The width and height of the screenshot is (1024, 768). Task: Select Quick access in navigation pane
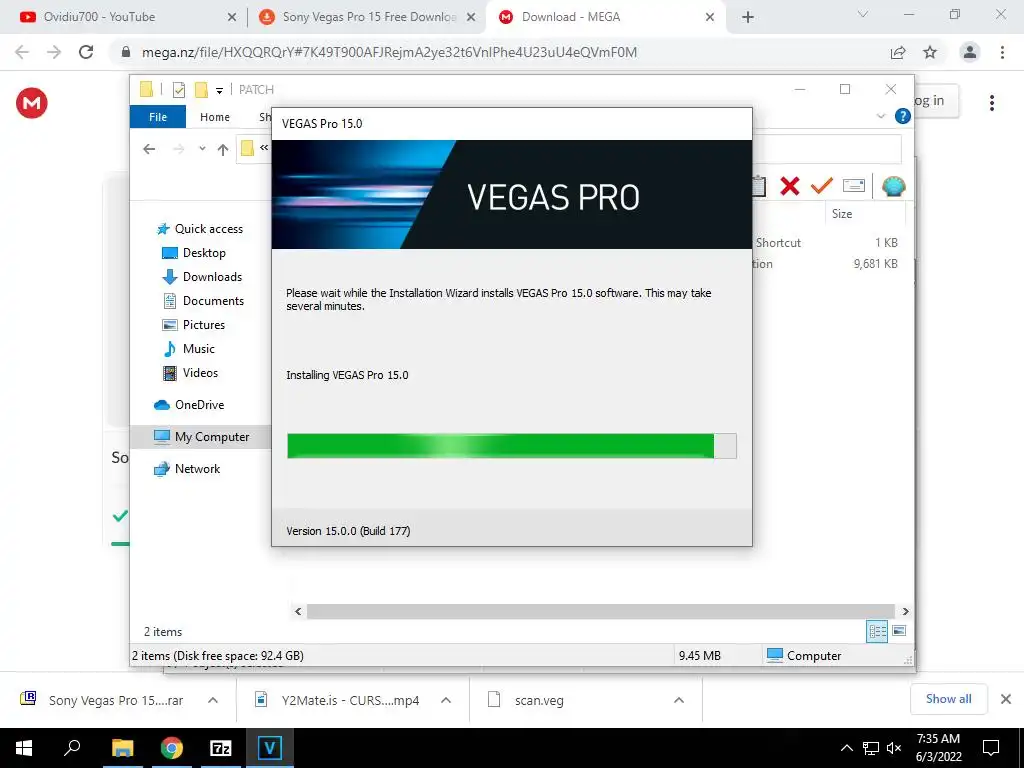point(200,229)
